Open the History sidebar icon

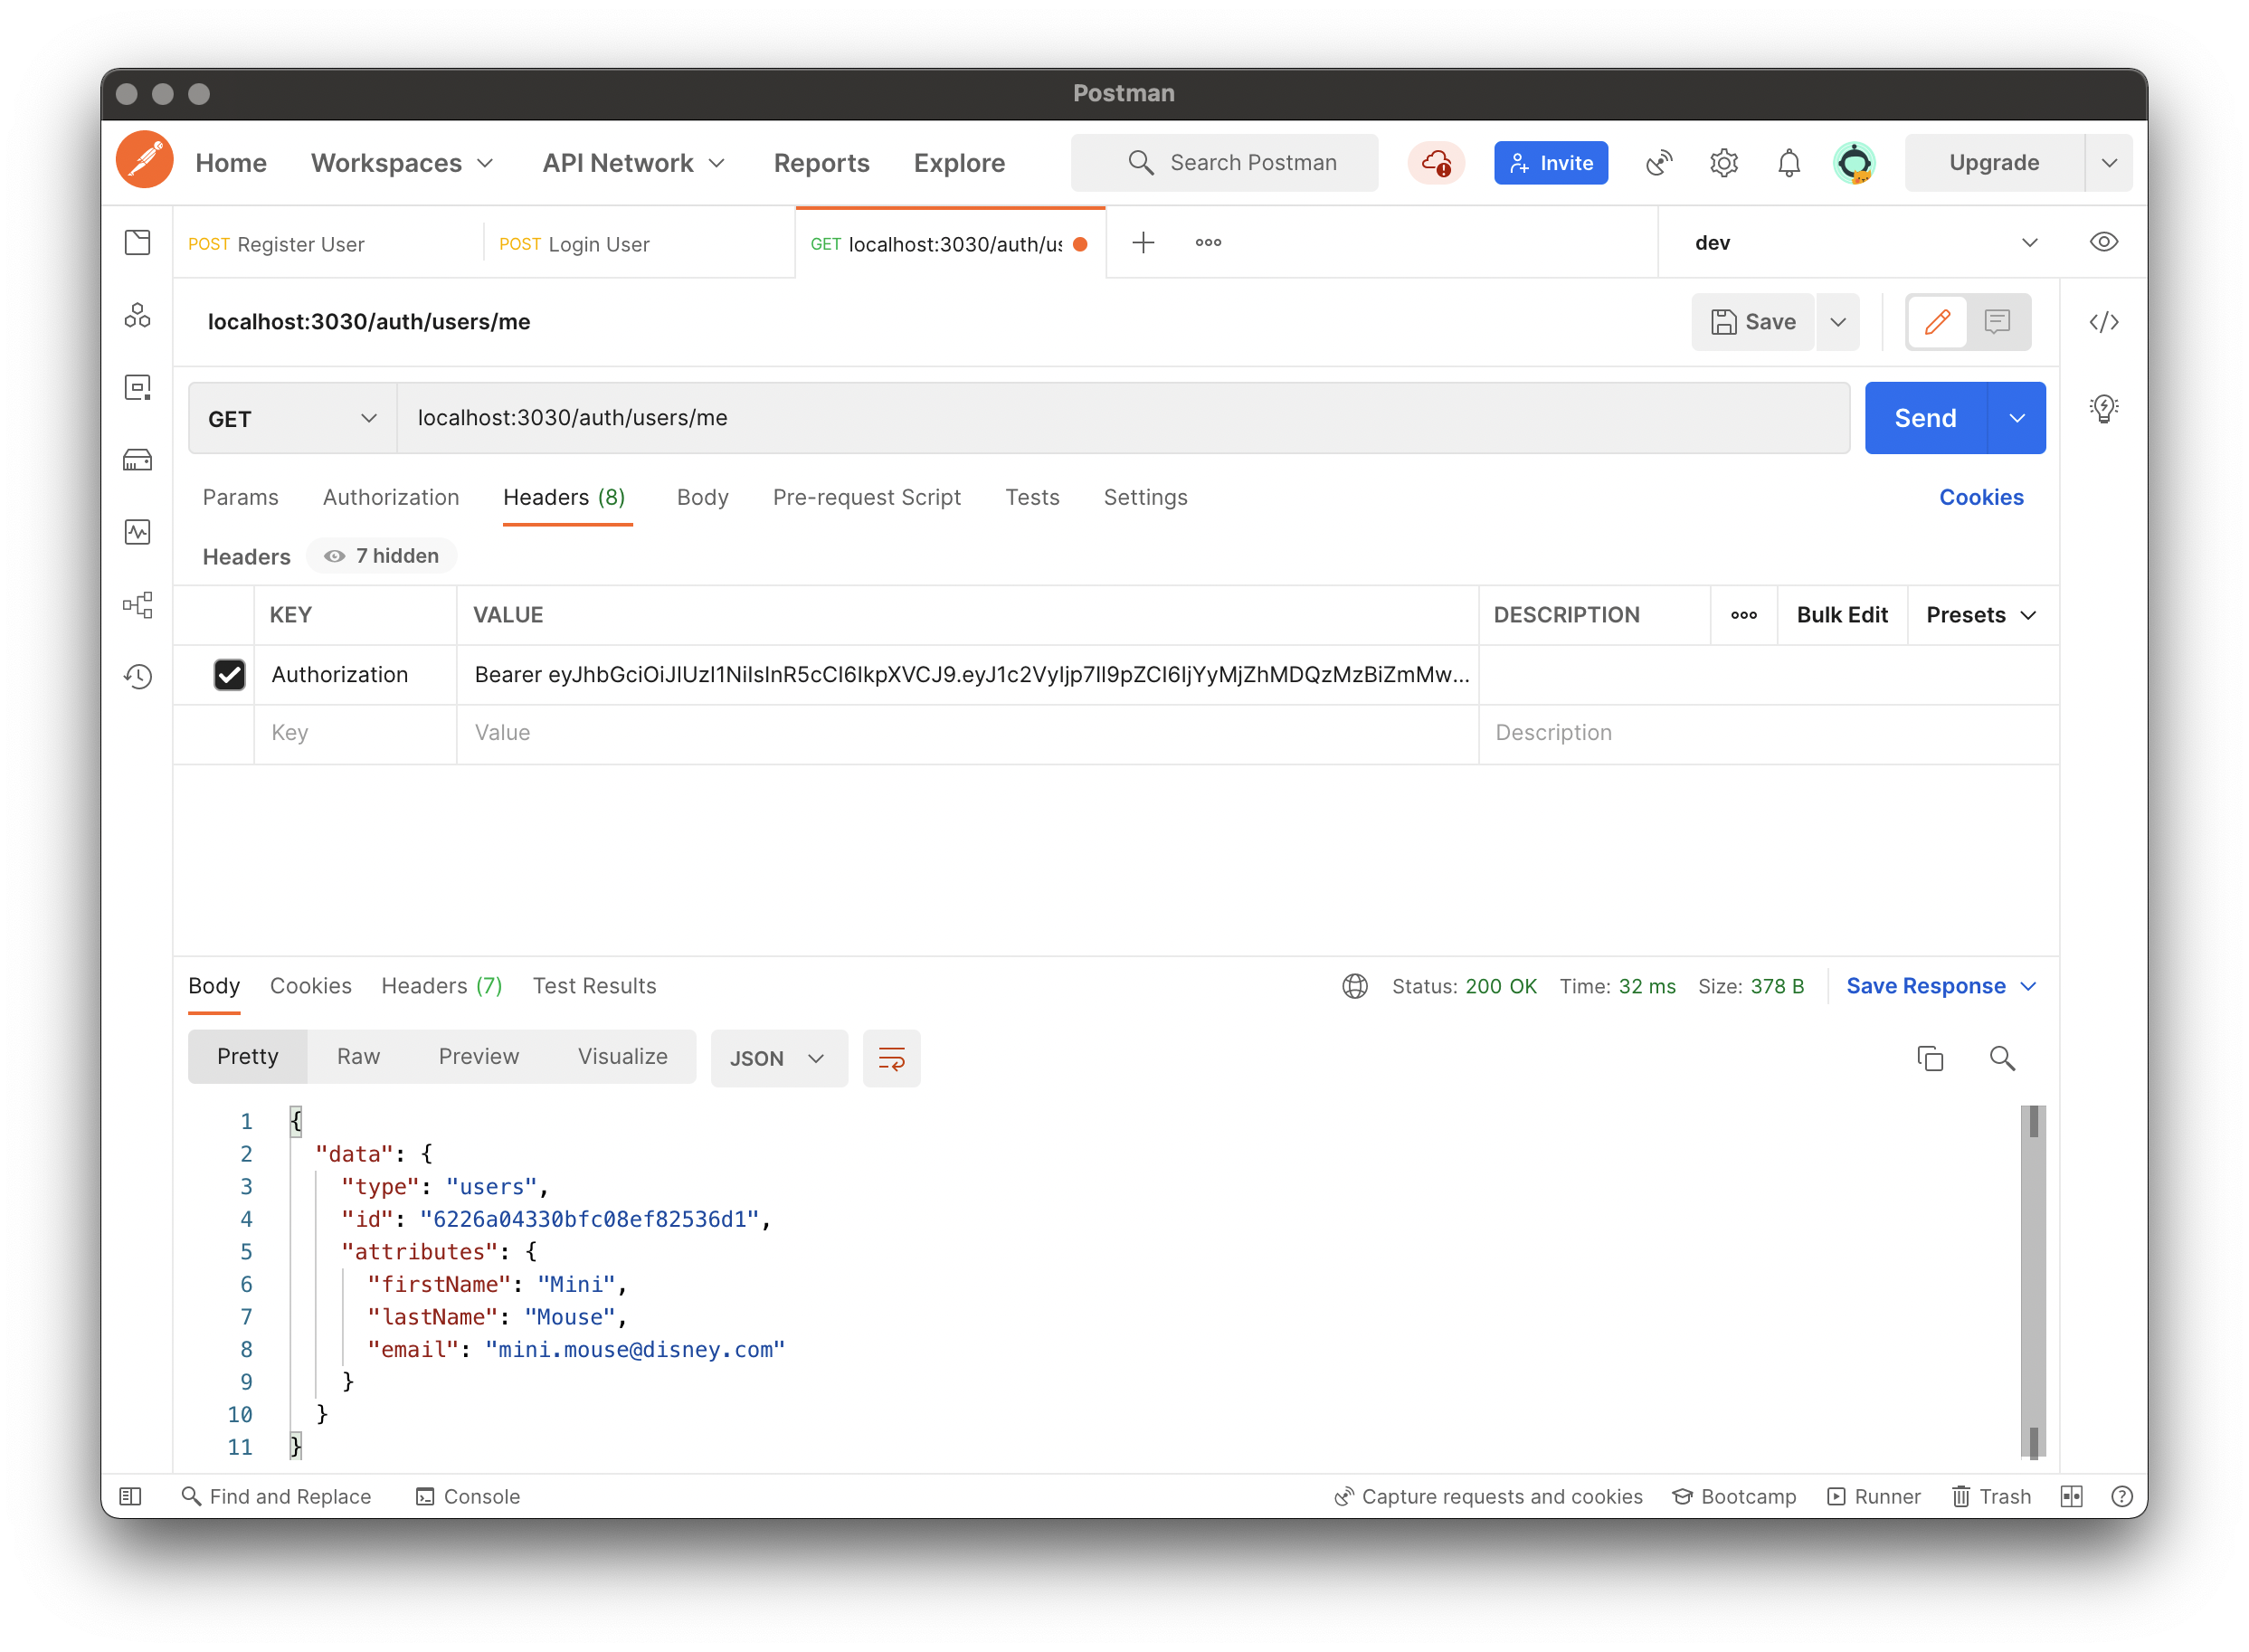tap(138, 676)
